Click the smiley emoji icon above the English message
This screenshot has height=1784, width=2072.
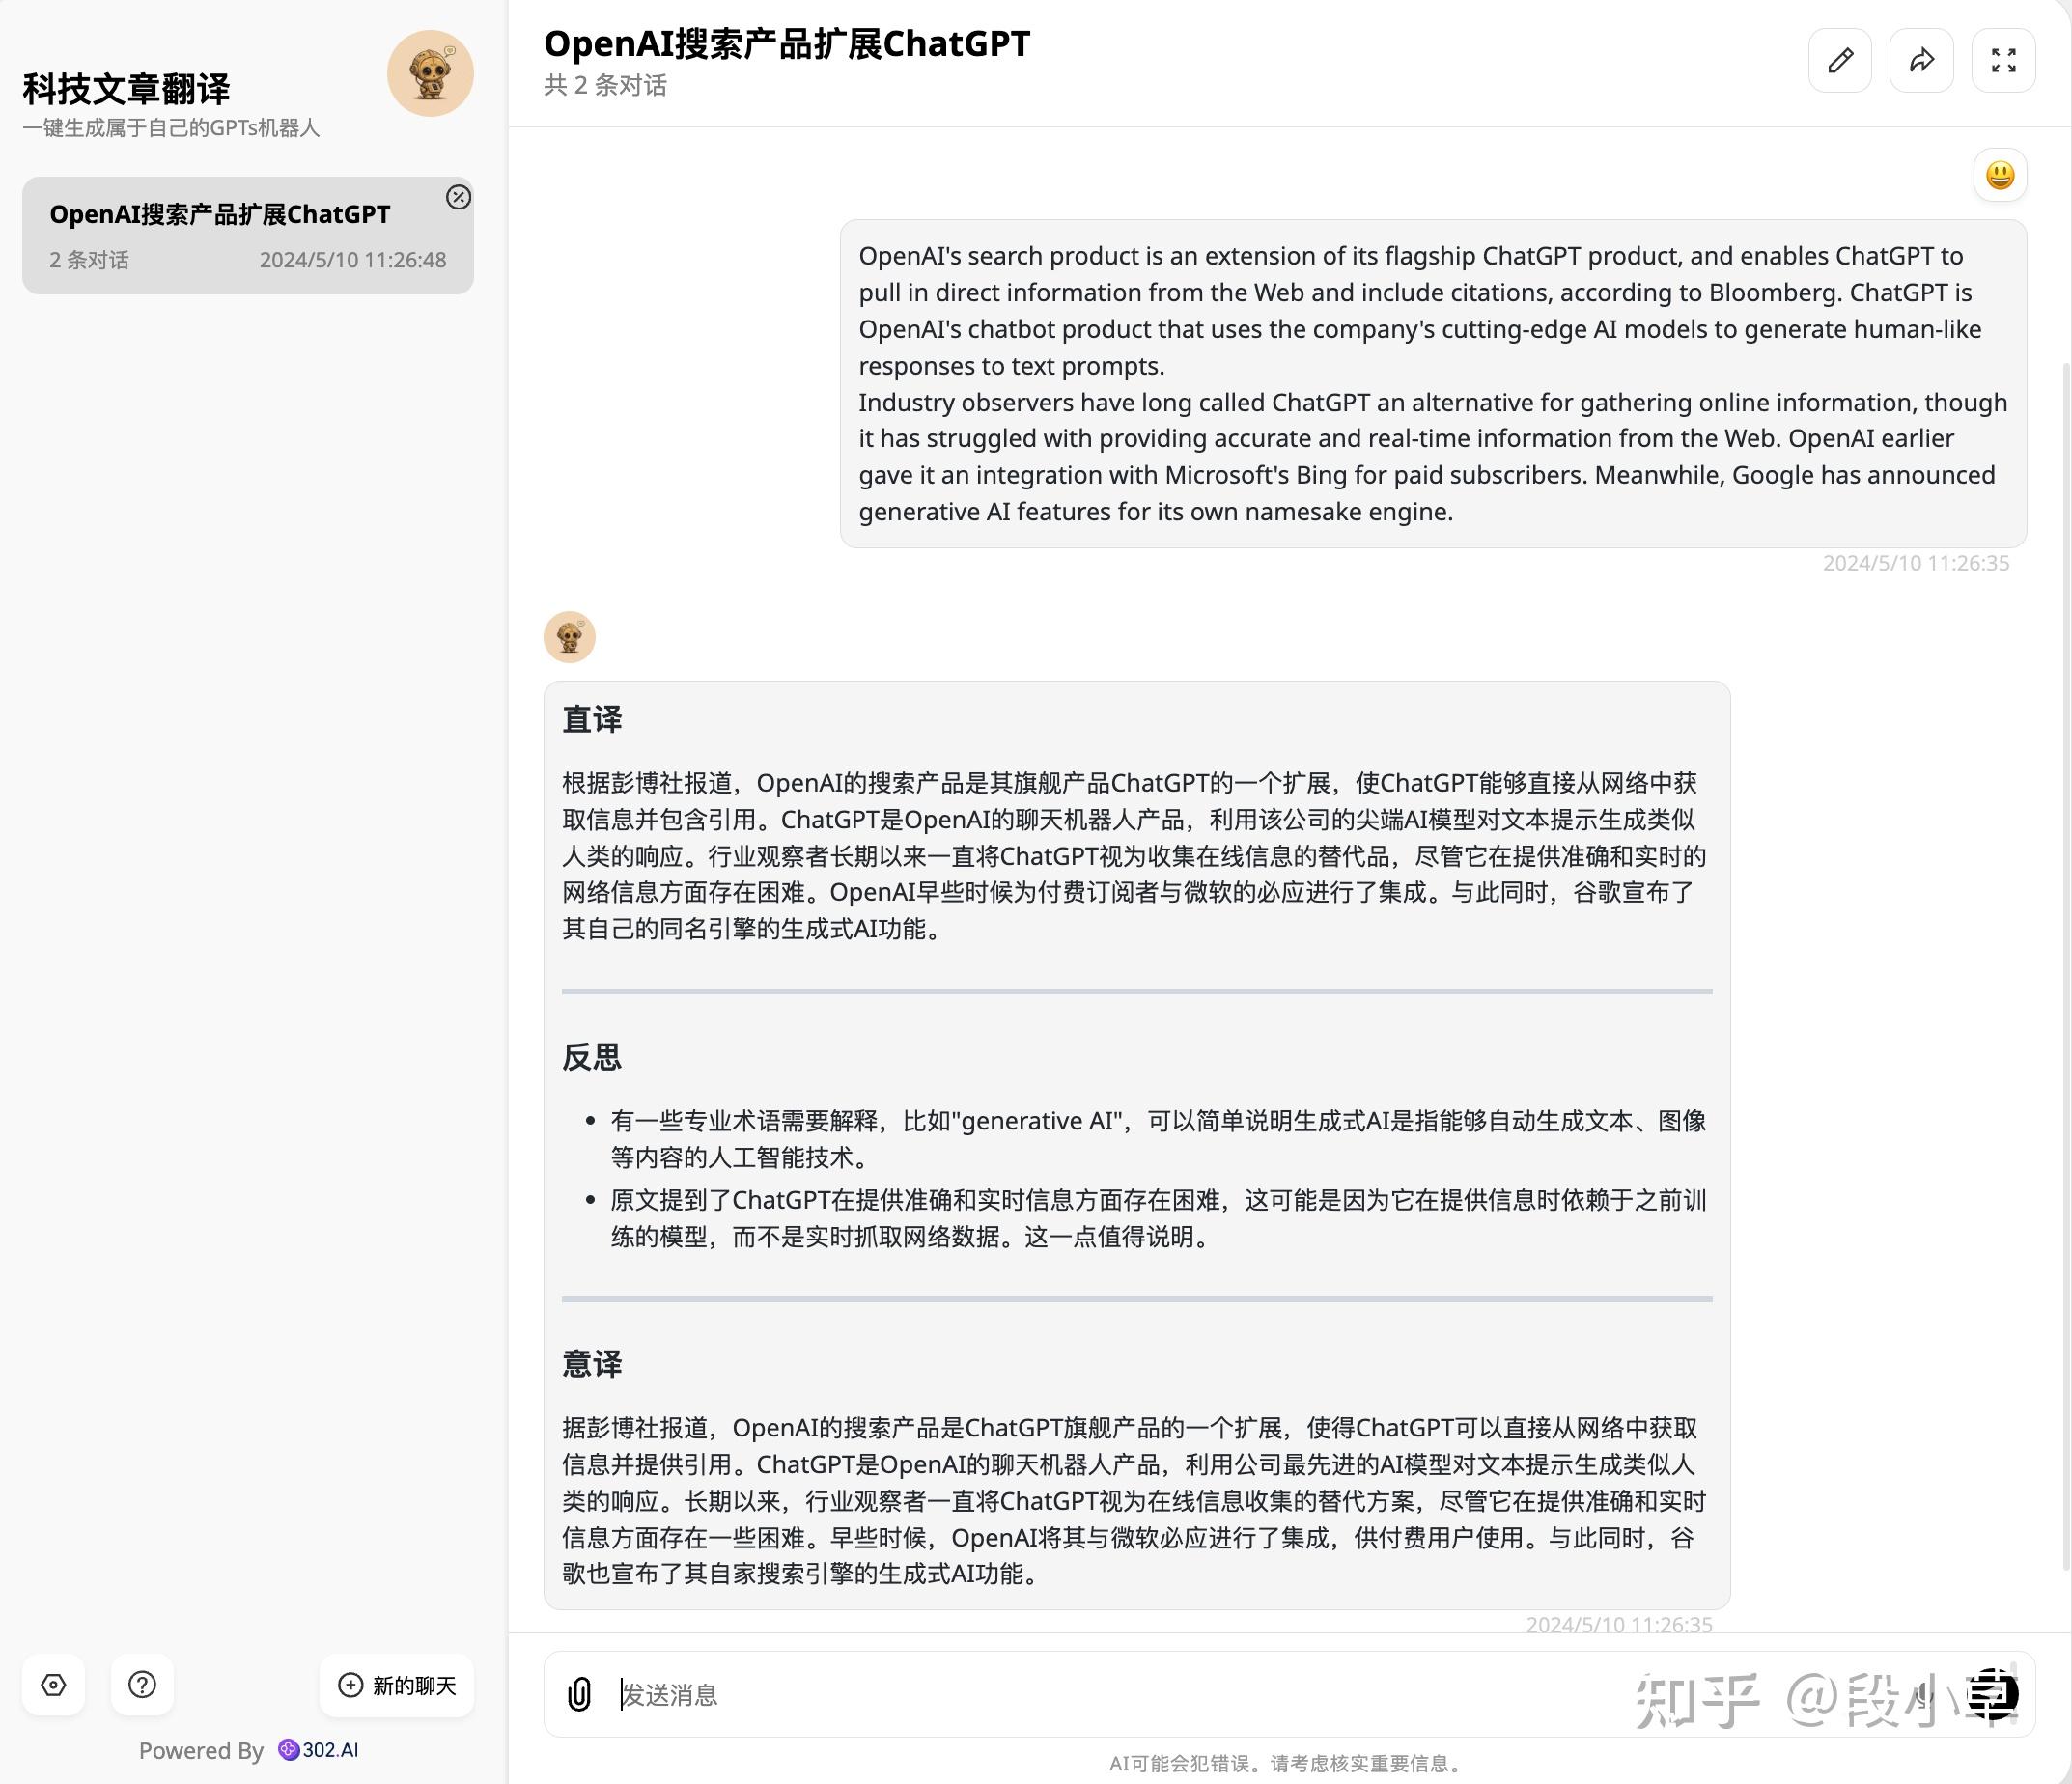[x=2000, y=175]
